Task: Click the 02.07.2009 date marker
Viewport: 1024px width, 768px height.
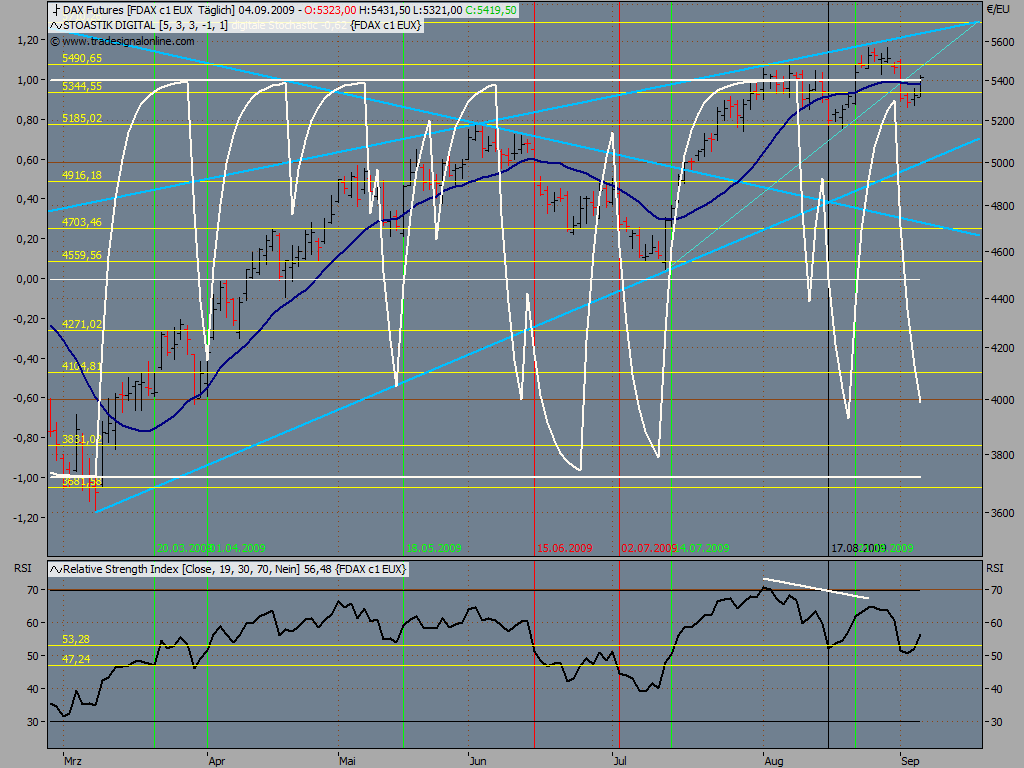Action: click(647, 548)
